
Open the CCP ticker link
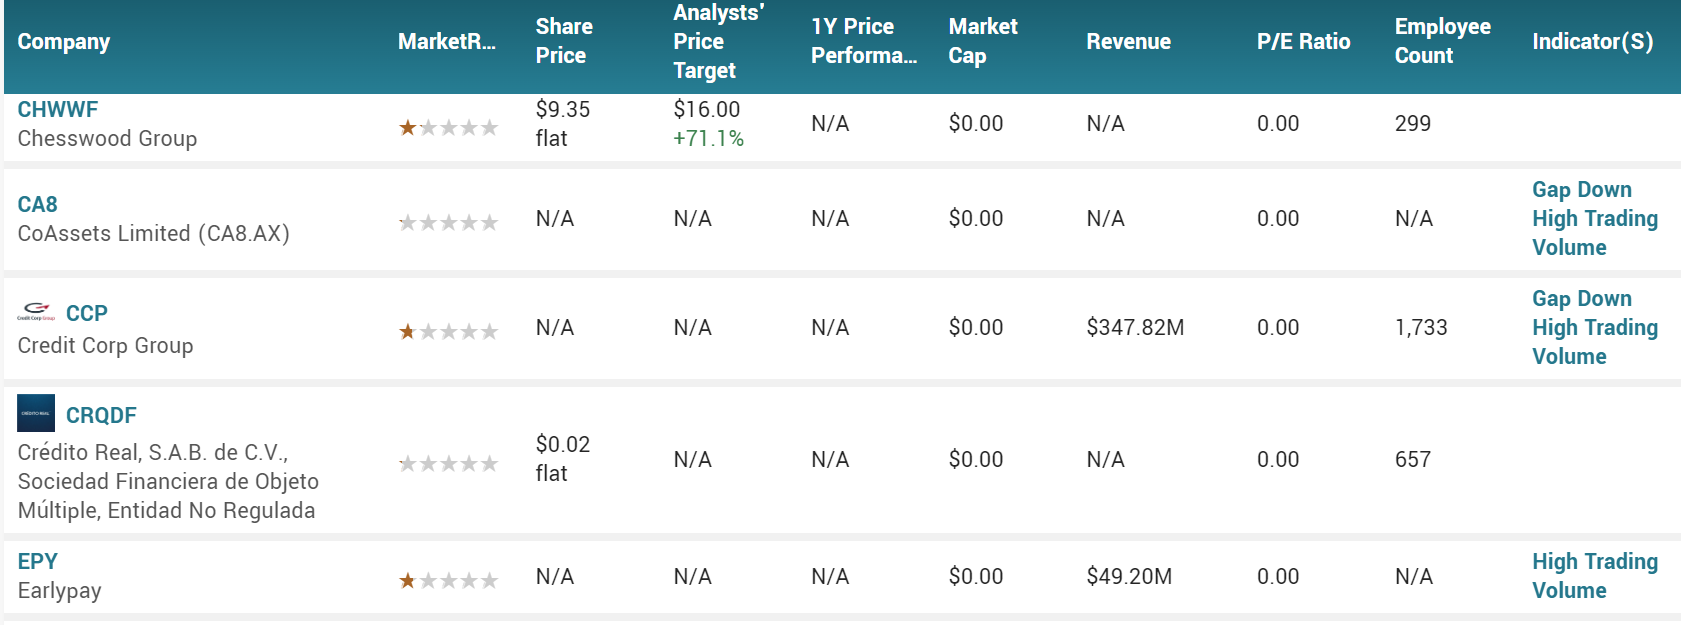[87, 314]
